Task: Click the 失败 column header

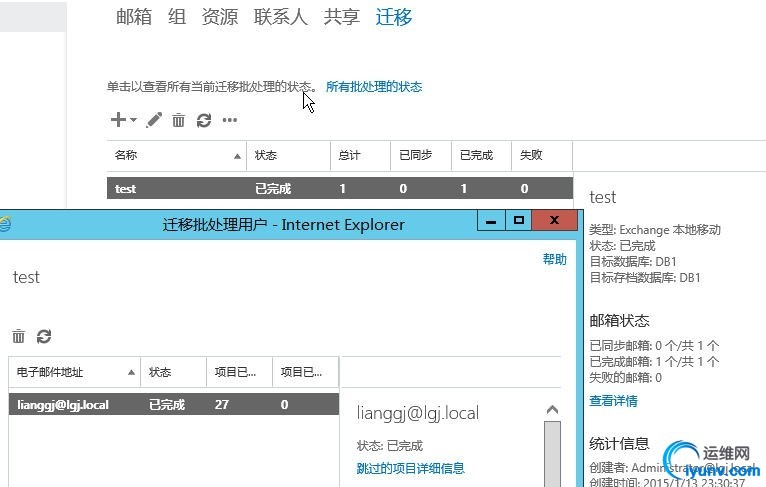Action: click(x=542, y=155)
